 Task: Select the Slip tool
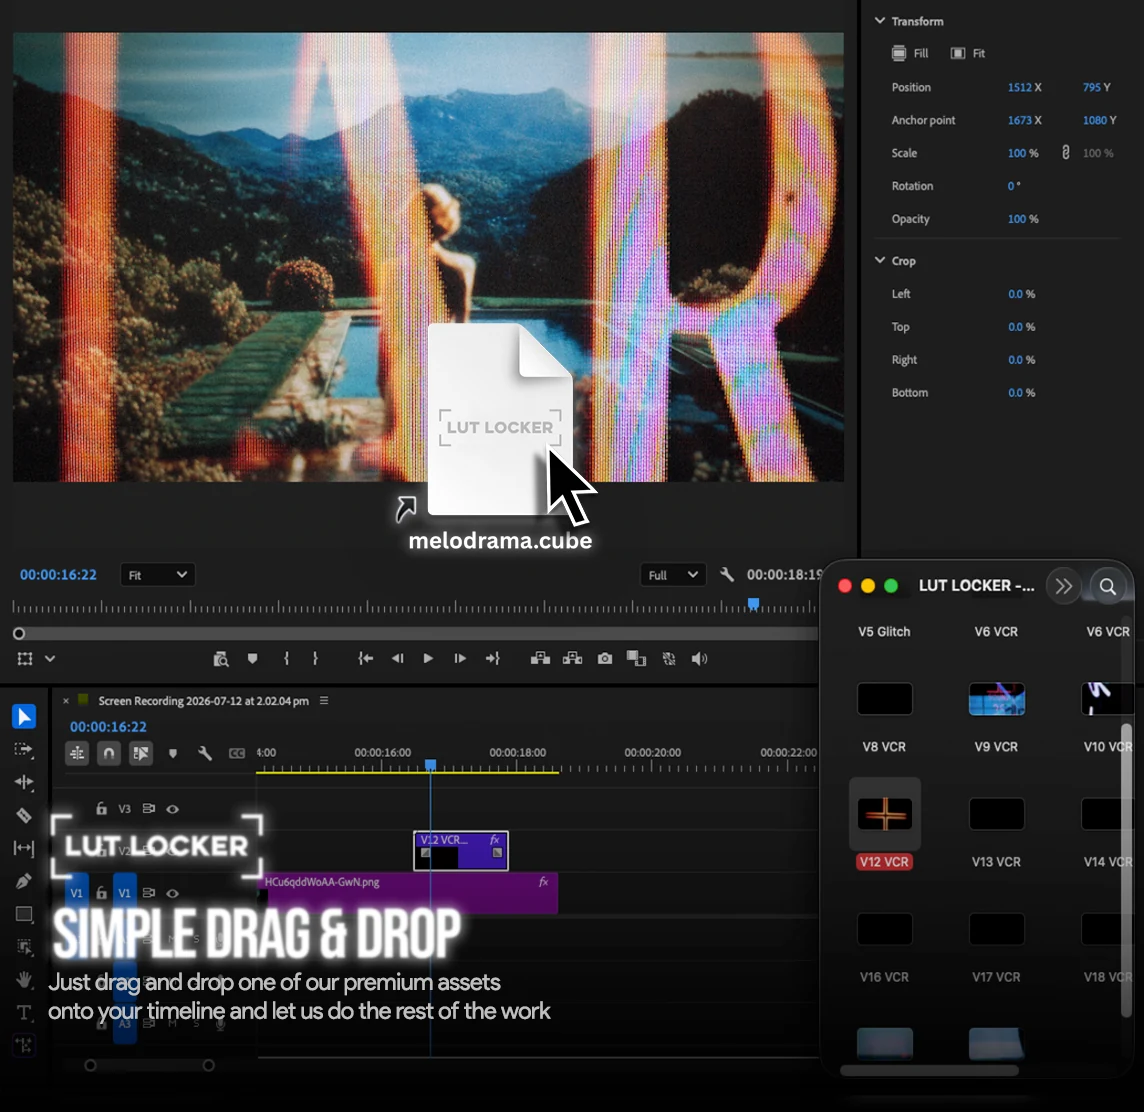point(23,848)
